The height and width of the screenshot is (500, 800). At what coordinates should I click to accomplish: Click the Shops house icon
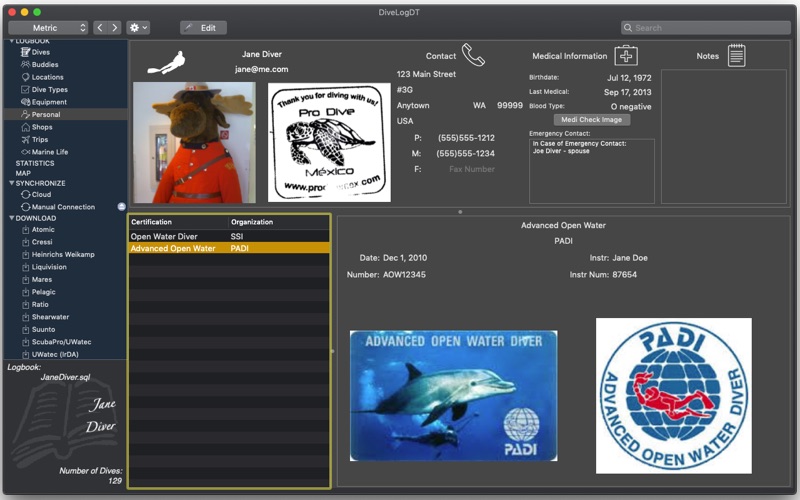[x=25, y=127]
